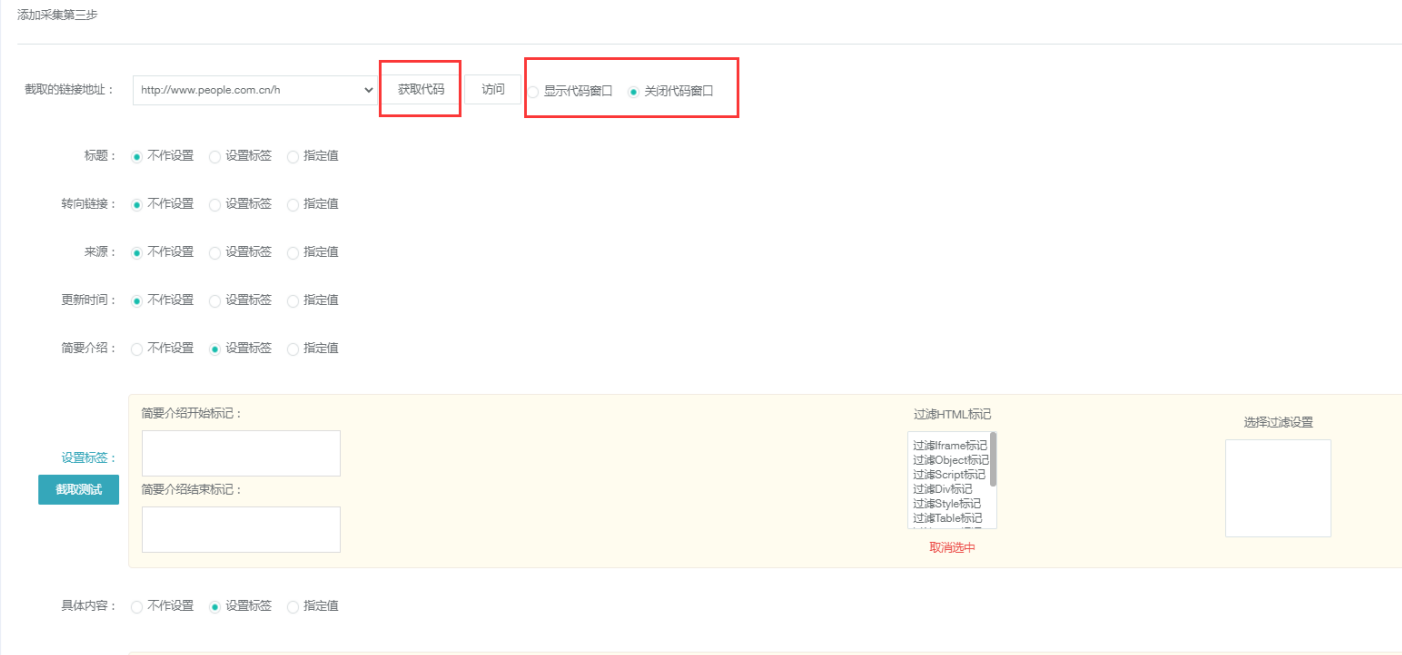The image size is (1402, 655).
Task: Select 过滤Iframe标记 in the filter list
Action: click(x=949, y=445)
